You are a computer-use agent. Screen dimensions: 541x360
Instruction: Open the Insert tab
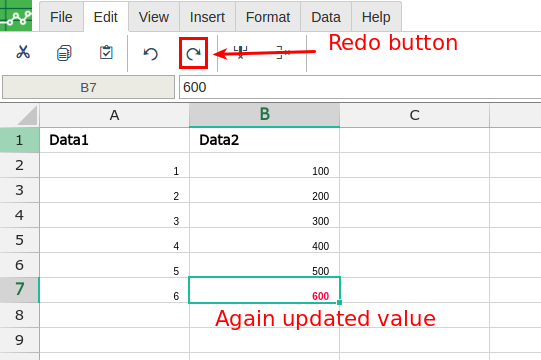[207, 17]
